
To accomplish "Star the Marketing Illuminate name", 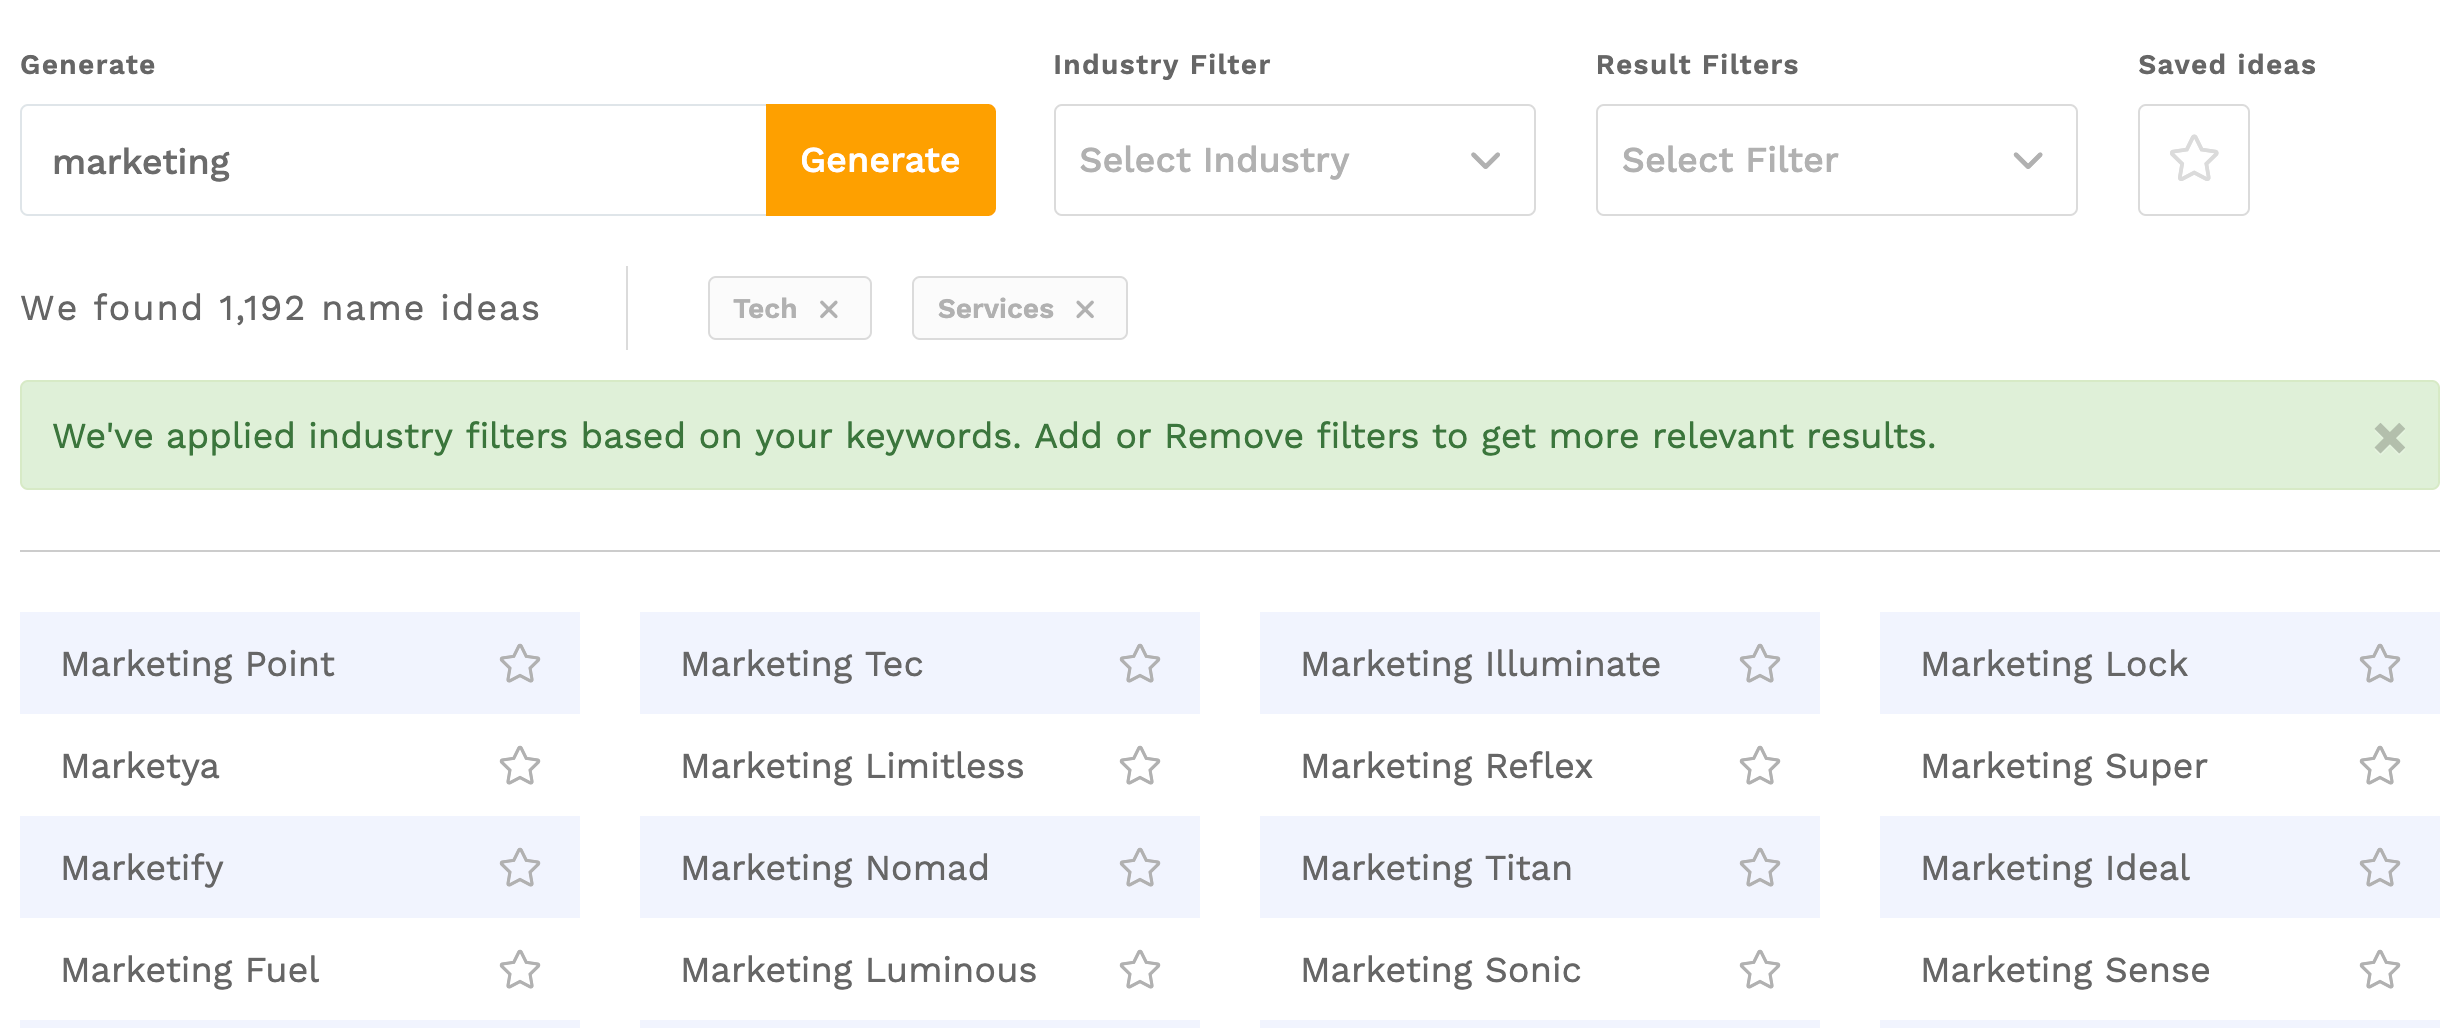I will click(x=1760, y=664).
